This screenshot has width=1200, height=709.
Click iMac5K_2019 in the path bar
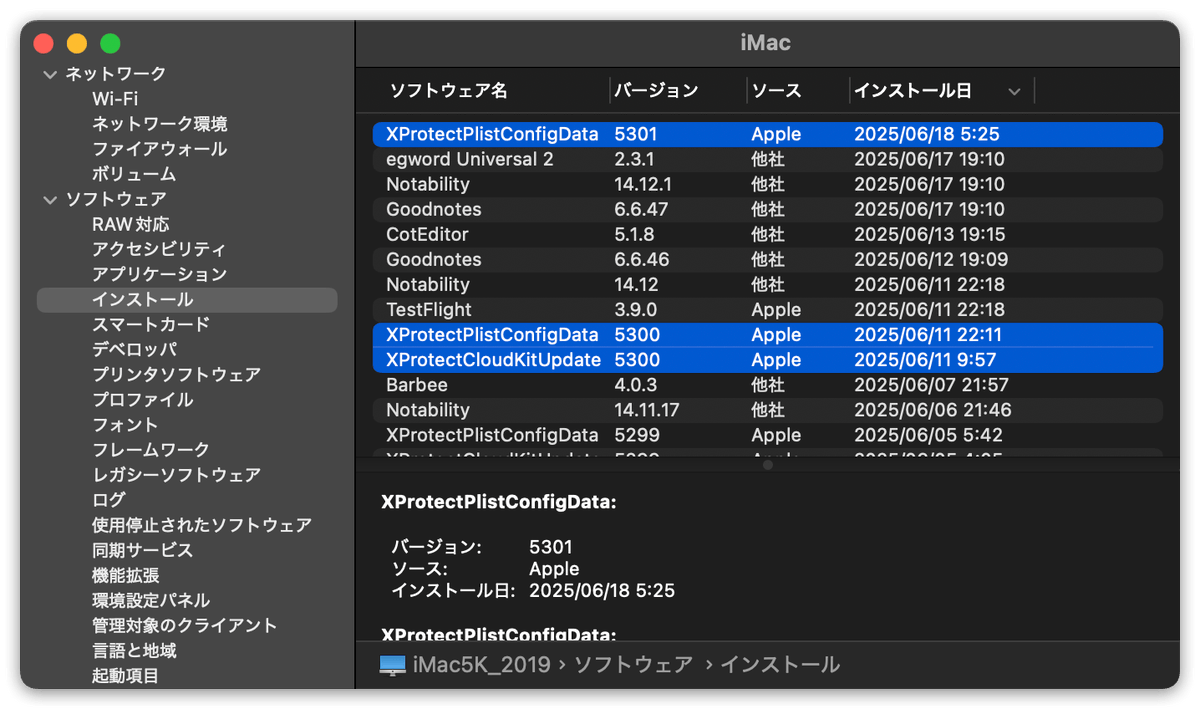click(482, 665)
